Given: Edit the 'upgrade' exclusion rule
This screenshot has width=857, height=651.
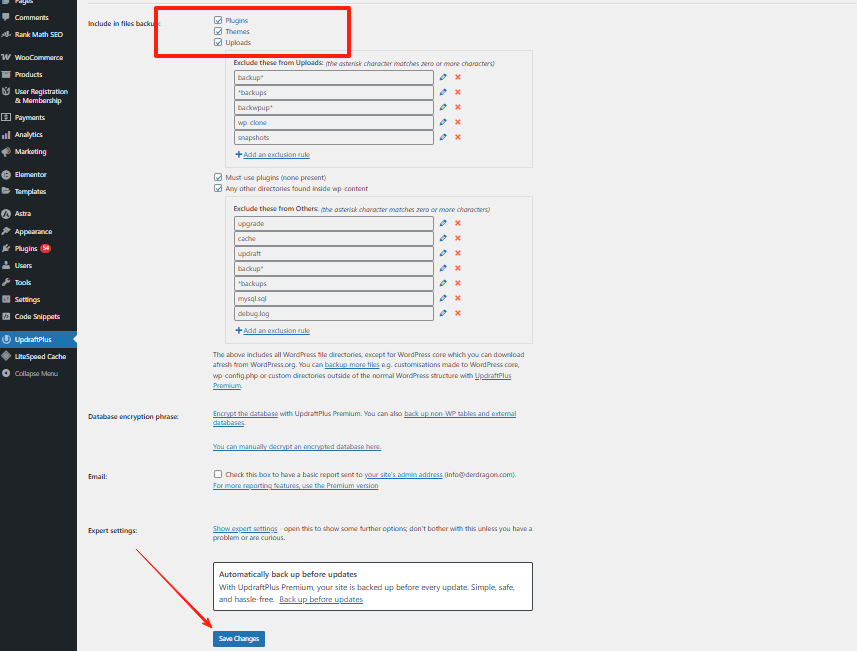Looking at the screenshot, I should [443, 223].
